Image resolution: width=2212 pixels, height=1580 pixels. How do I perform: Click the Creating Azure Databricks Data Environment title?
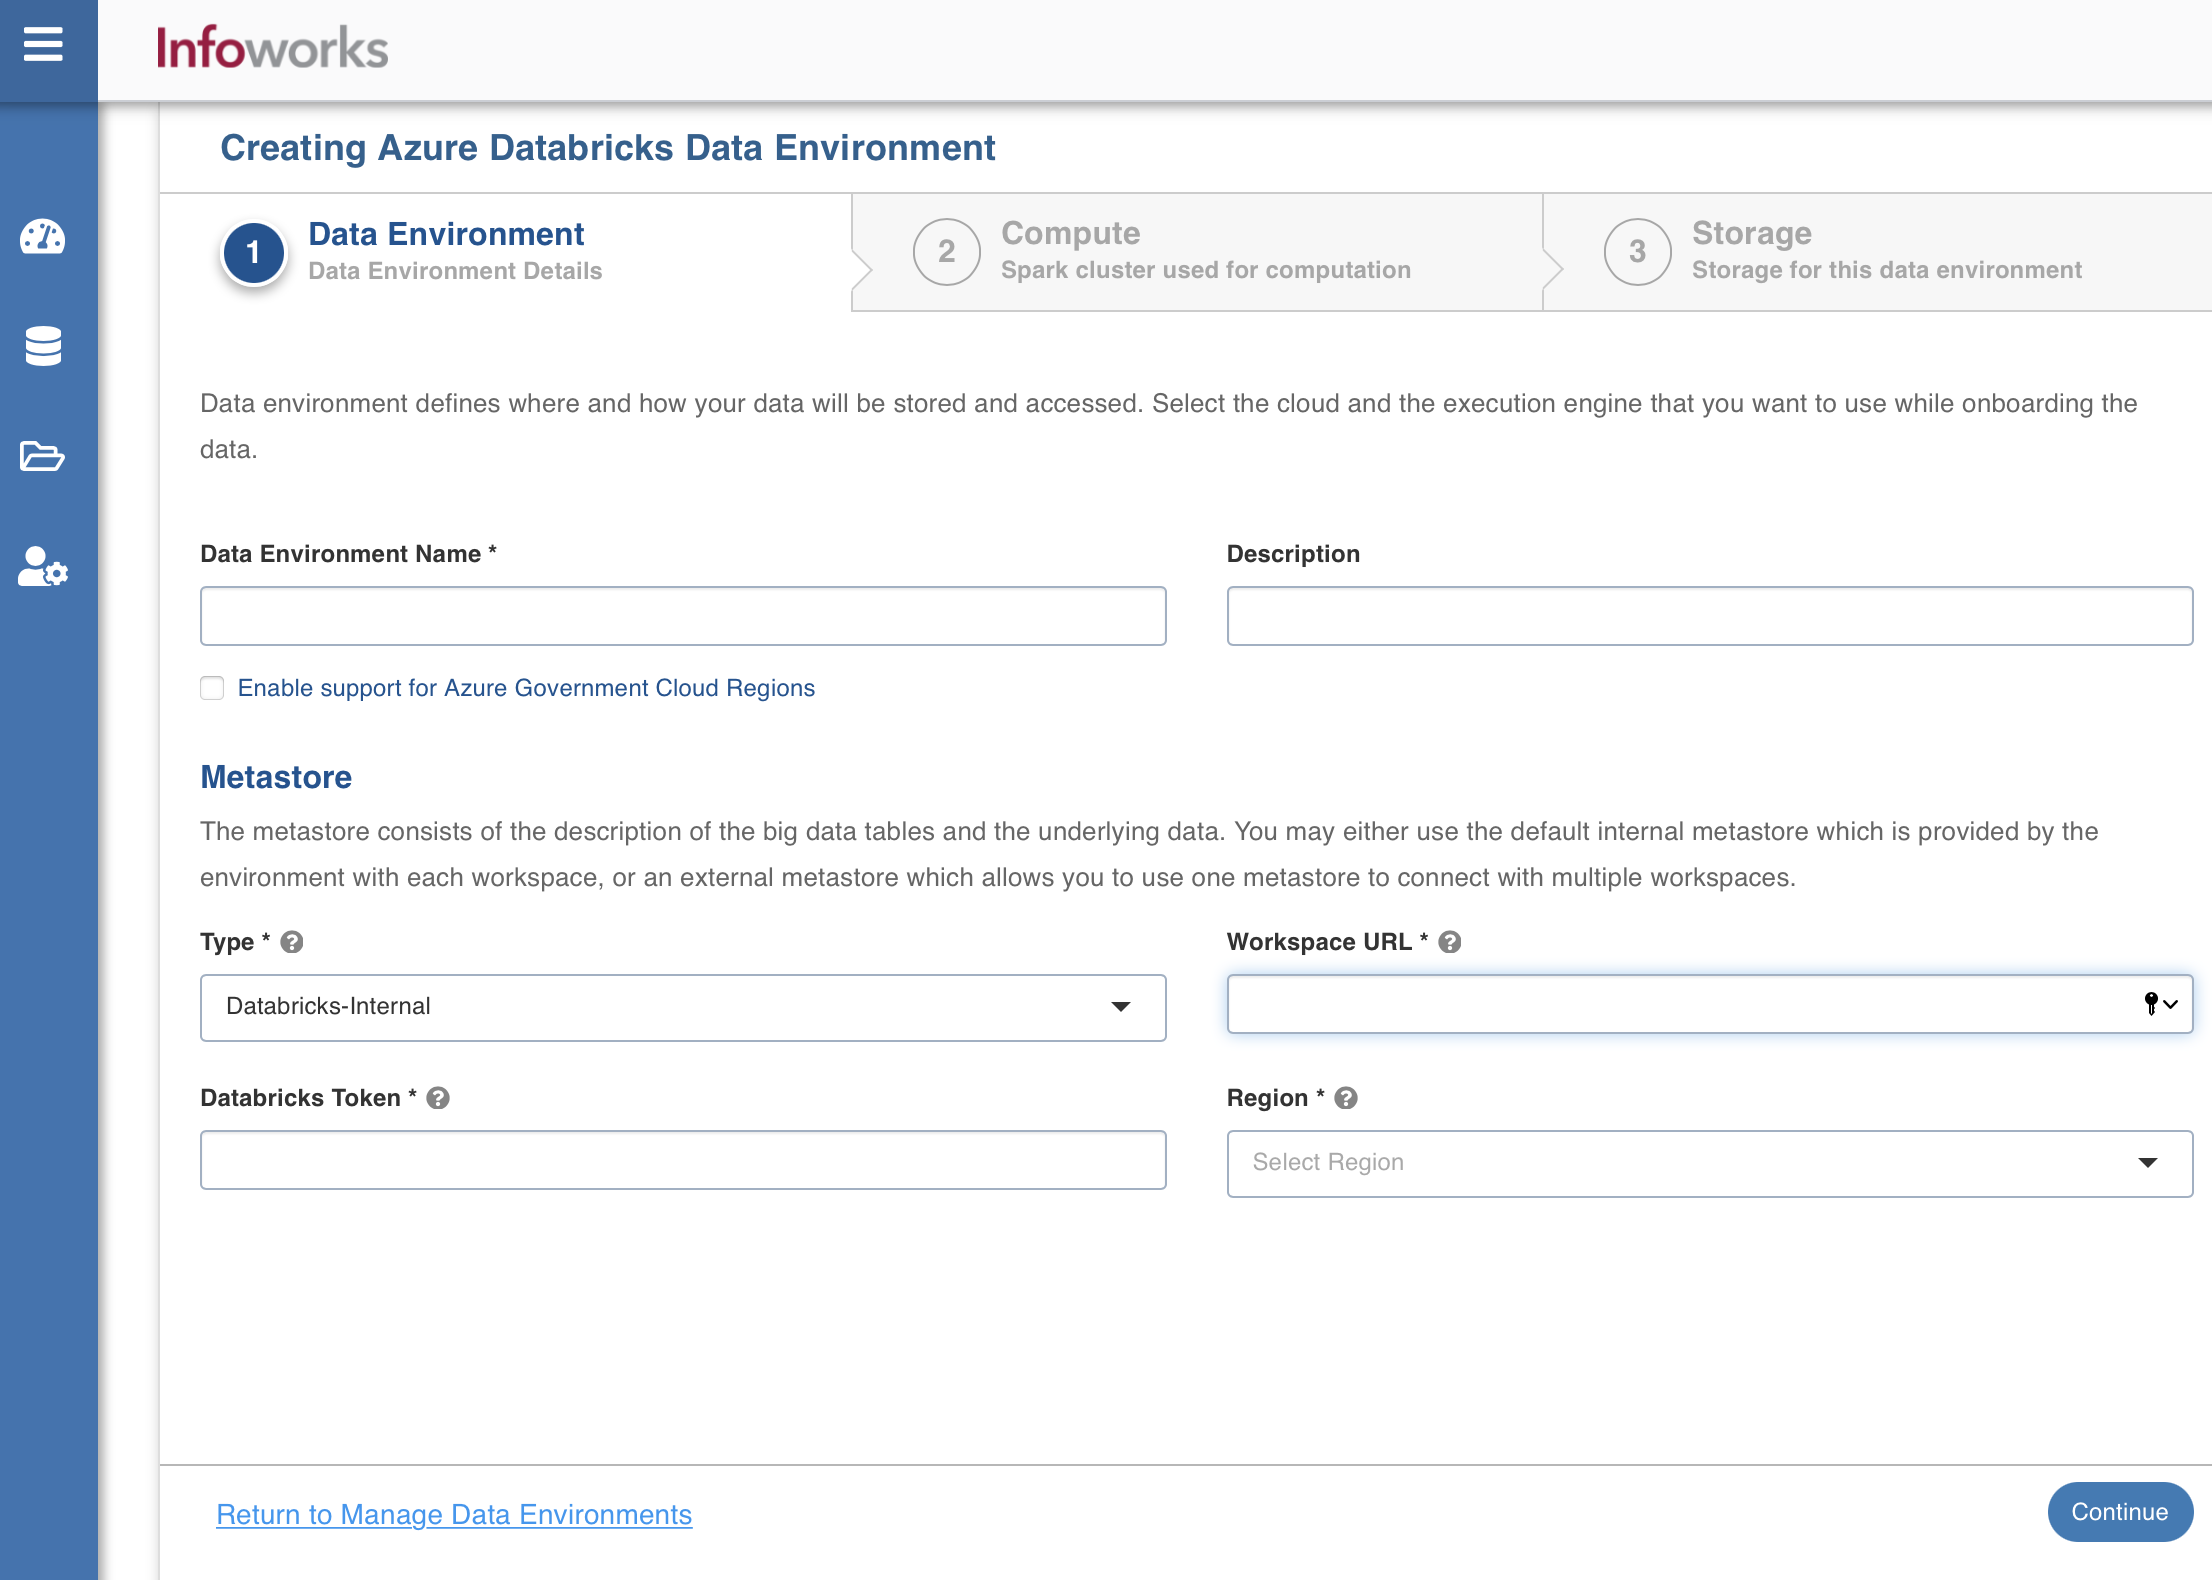coord(608,148)
